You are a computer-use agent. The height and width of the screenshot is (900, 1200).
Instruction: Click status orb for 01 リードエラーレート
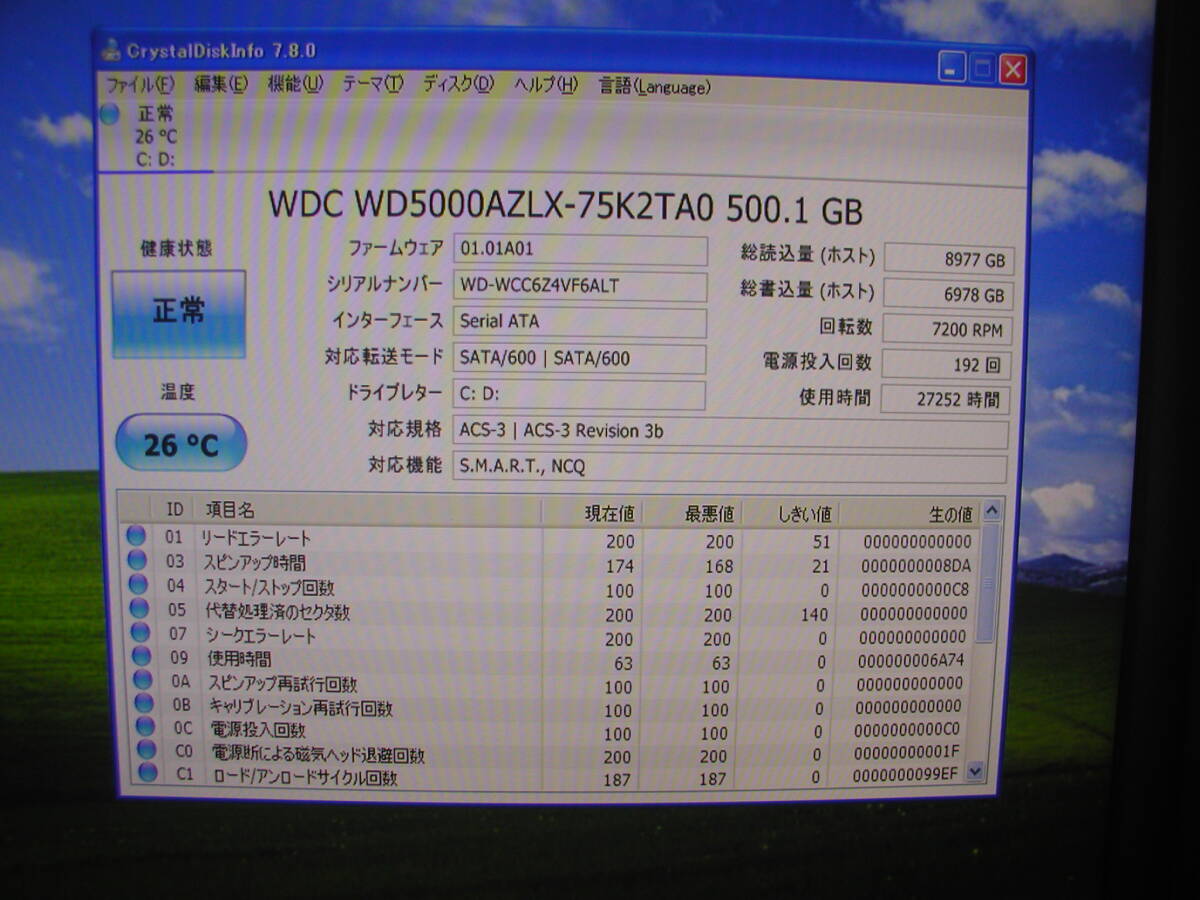pyautogui.click(x=137, y=536)
